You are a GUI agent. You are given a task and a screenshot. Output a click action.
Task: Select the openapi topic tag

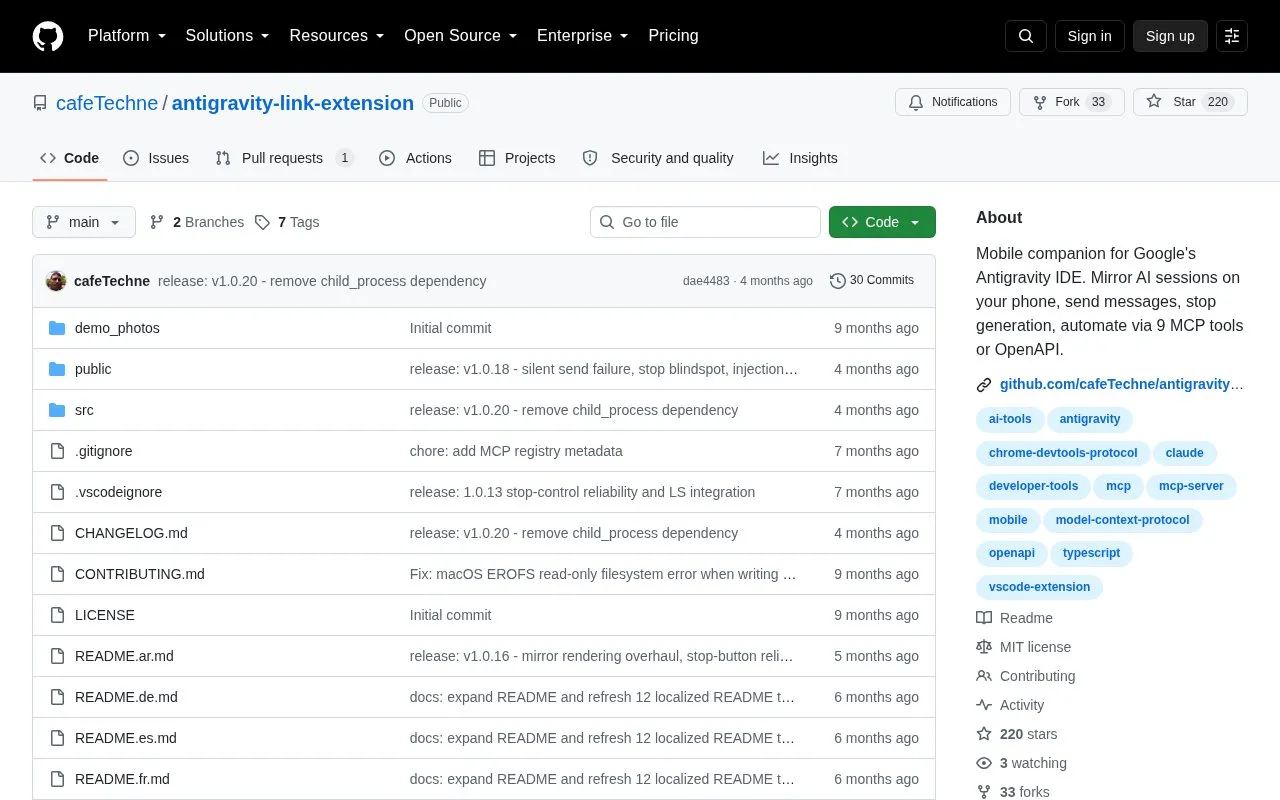1011,553
